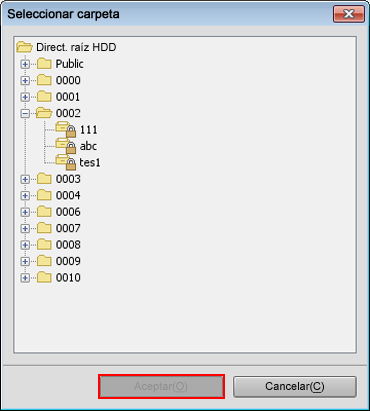Select the '0004' folder name

[x=68, y=195]
